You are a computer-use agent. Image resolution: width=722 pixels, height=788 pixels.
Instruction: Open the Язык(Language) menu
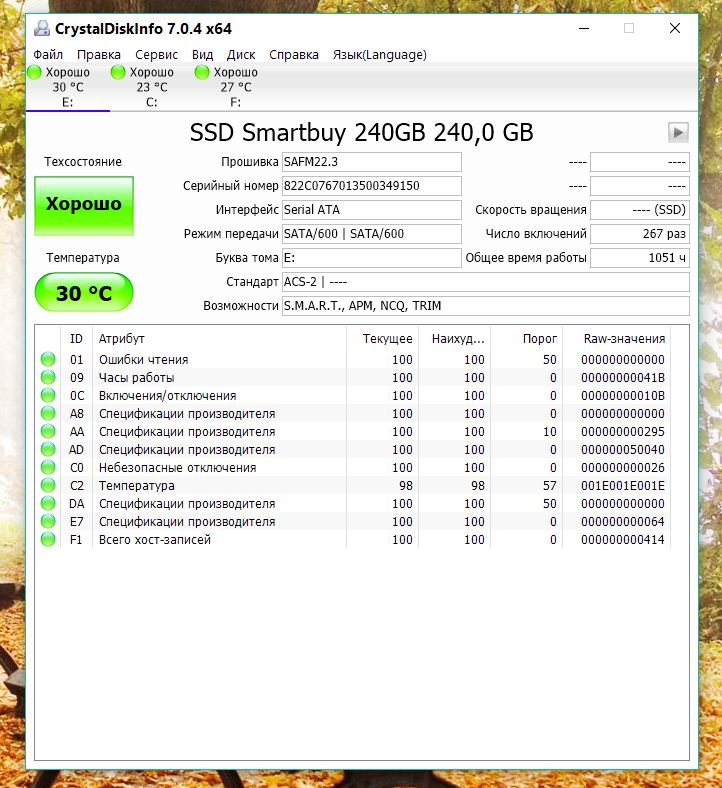click(379, 54)
